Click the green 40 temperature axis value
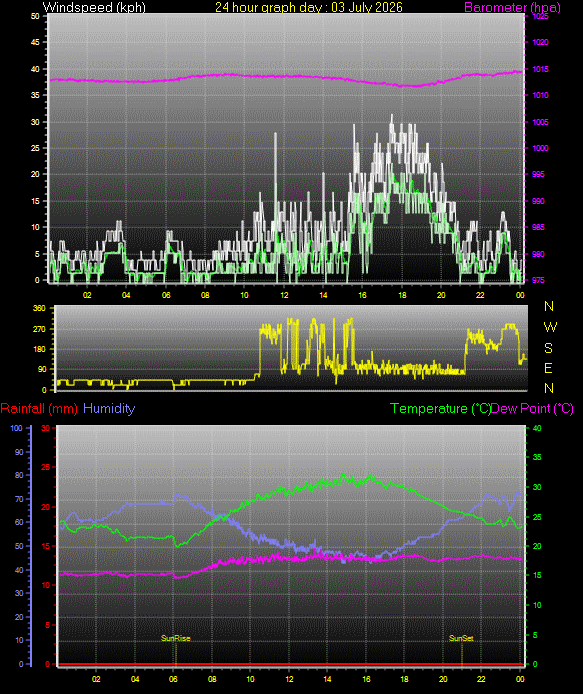583x694 pixels. coord(537,428)
